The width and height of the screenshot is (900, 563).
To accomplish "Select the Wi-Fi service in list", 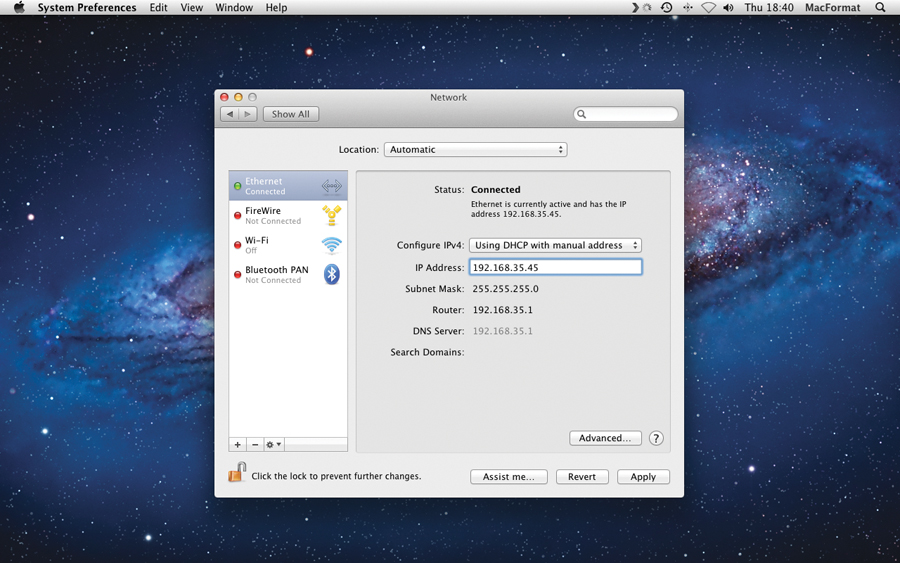I will click(x=288, y=245).
